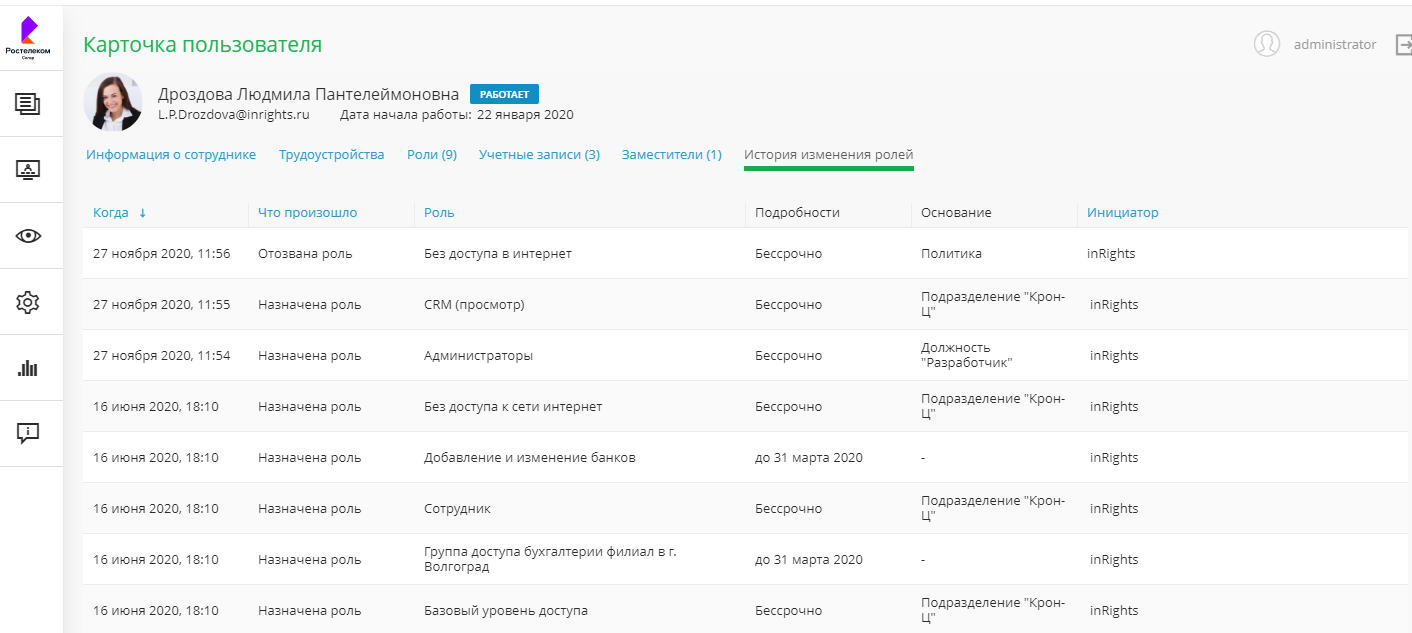The image size is (1412, 633).
Task: Sort by the Что произошло column
Action: coord(307,213)
